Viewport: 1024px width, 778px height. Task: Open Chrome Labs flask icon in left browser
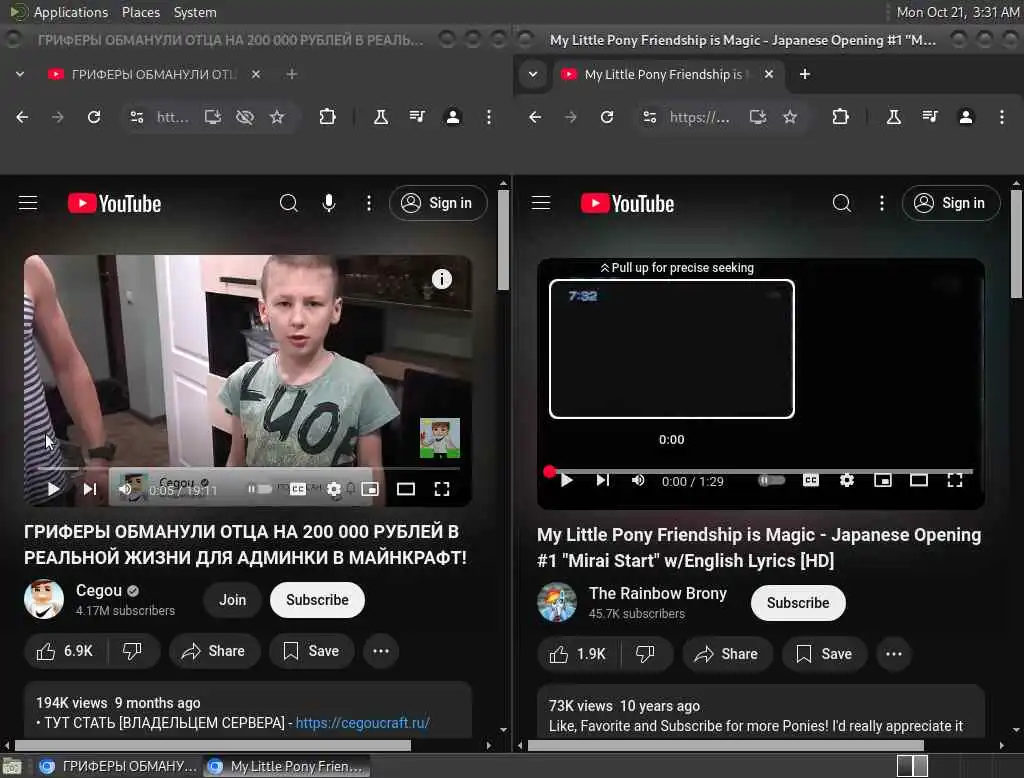coord(381,117)
